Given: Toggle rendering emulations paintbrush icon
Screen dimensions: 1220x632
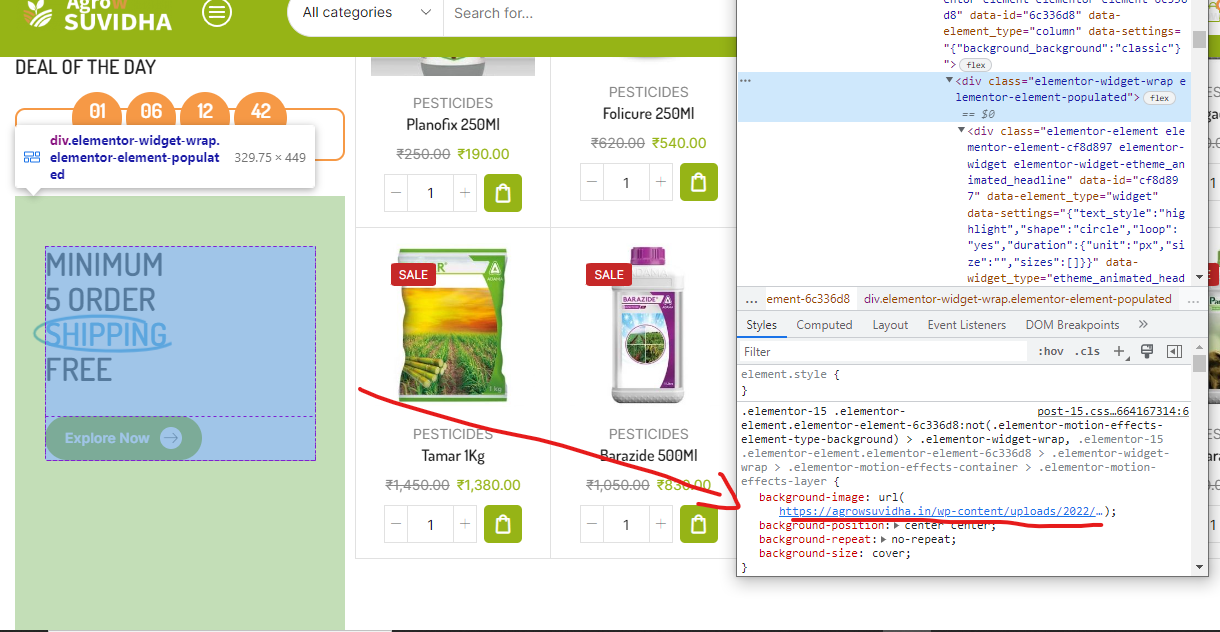Looking at the screenshot, I should [x=1147, y=351].
